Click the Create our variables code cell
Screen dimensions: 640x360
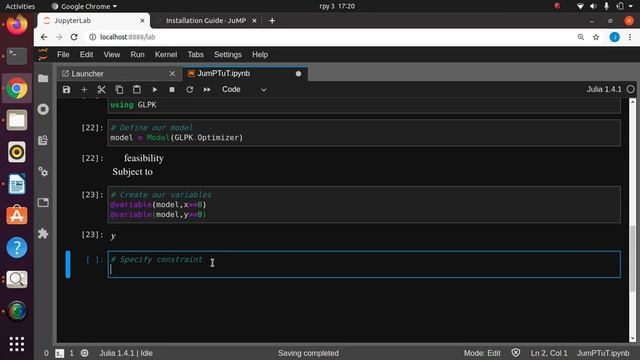click(x=364, y=204)
